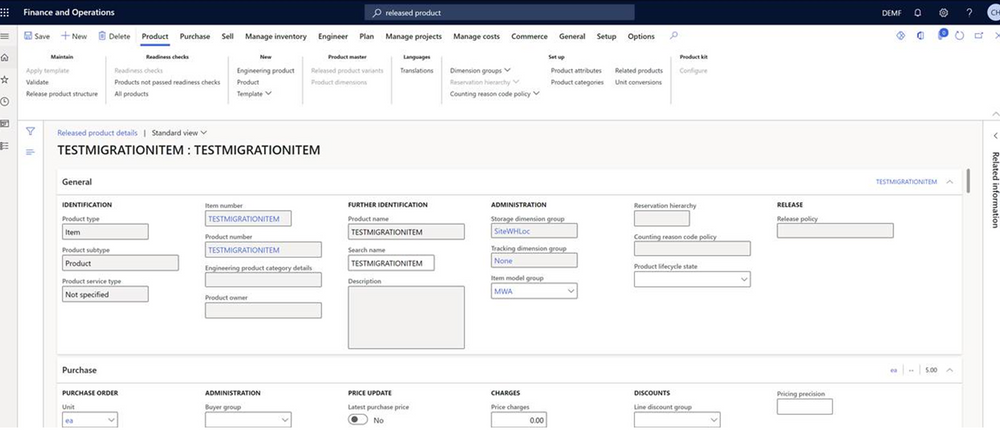Open Related products
The width and height of the screenshot is (1000, 441).
pyautogui.click(x=639, y=71)
